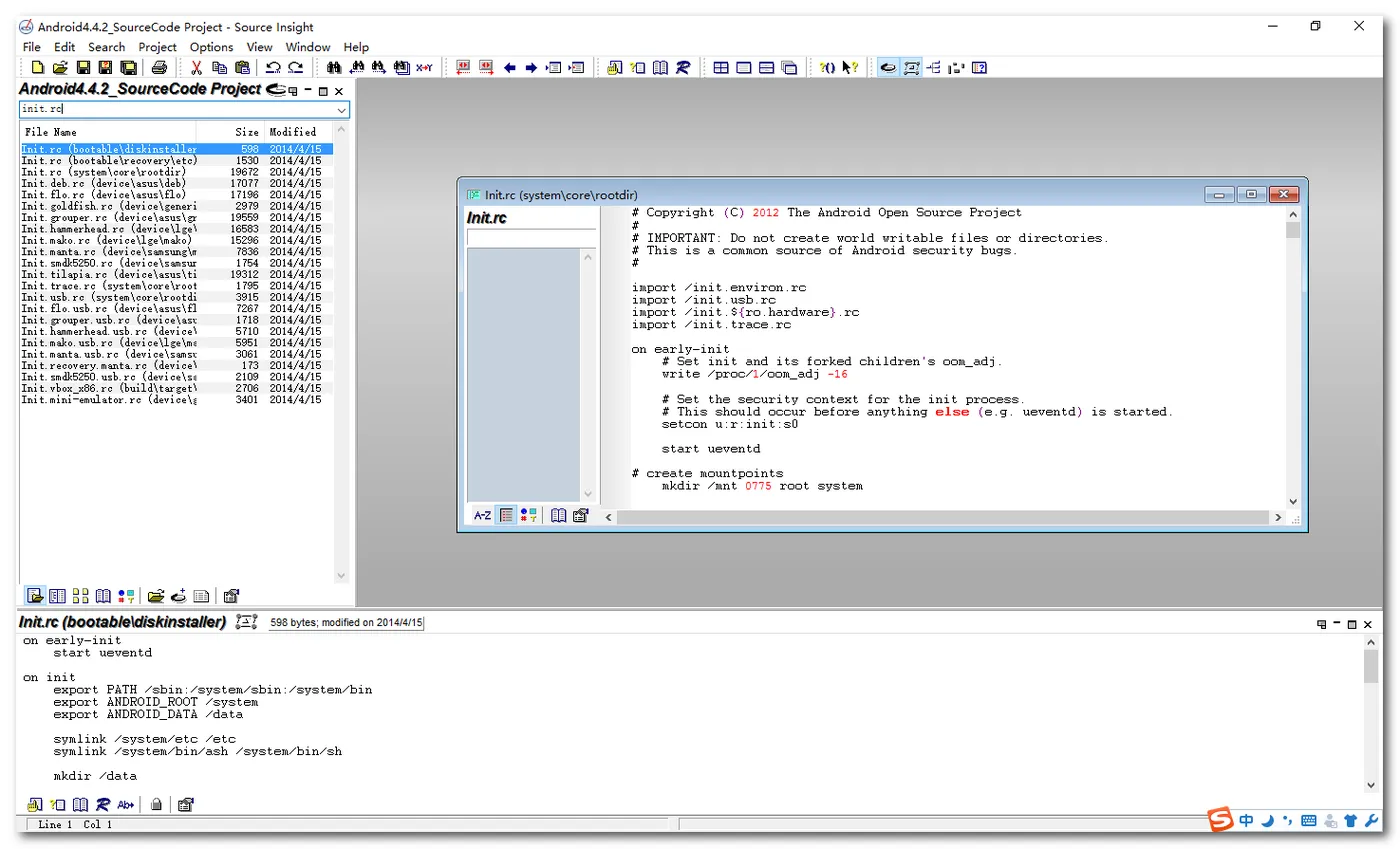Image resolution: width=1400 pixels, height=849 pixels.
Task: Open the Options menu
Action: [x=212, y=47]
